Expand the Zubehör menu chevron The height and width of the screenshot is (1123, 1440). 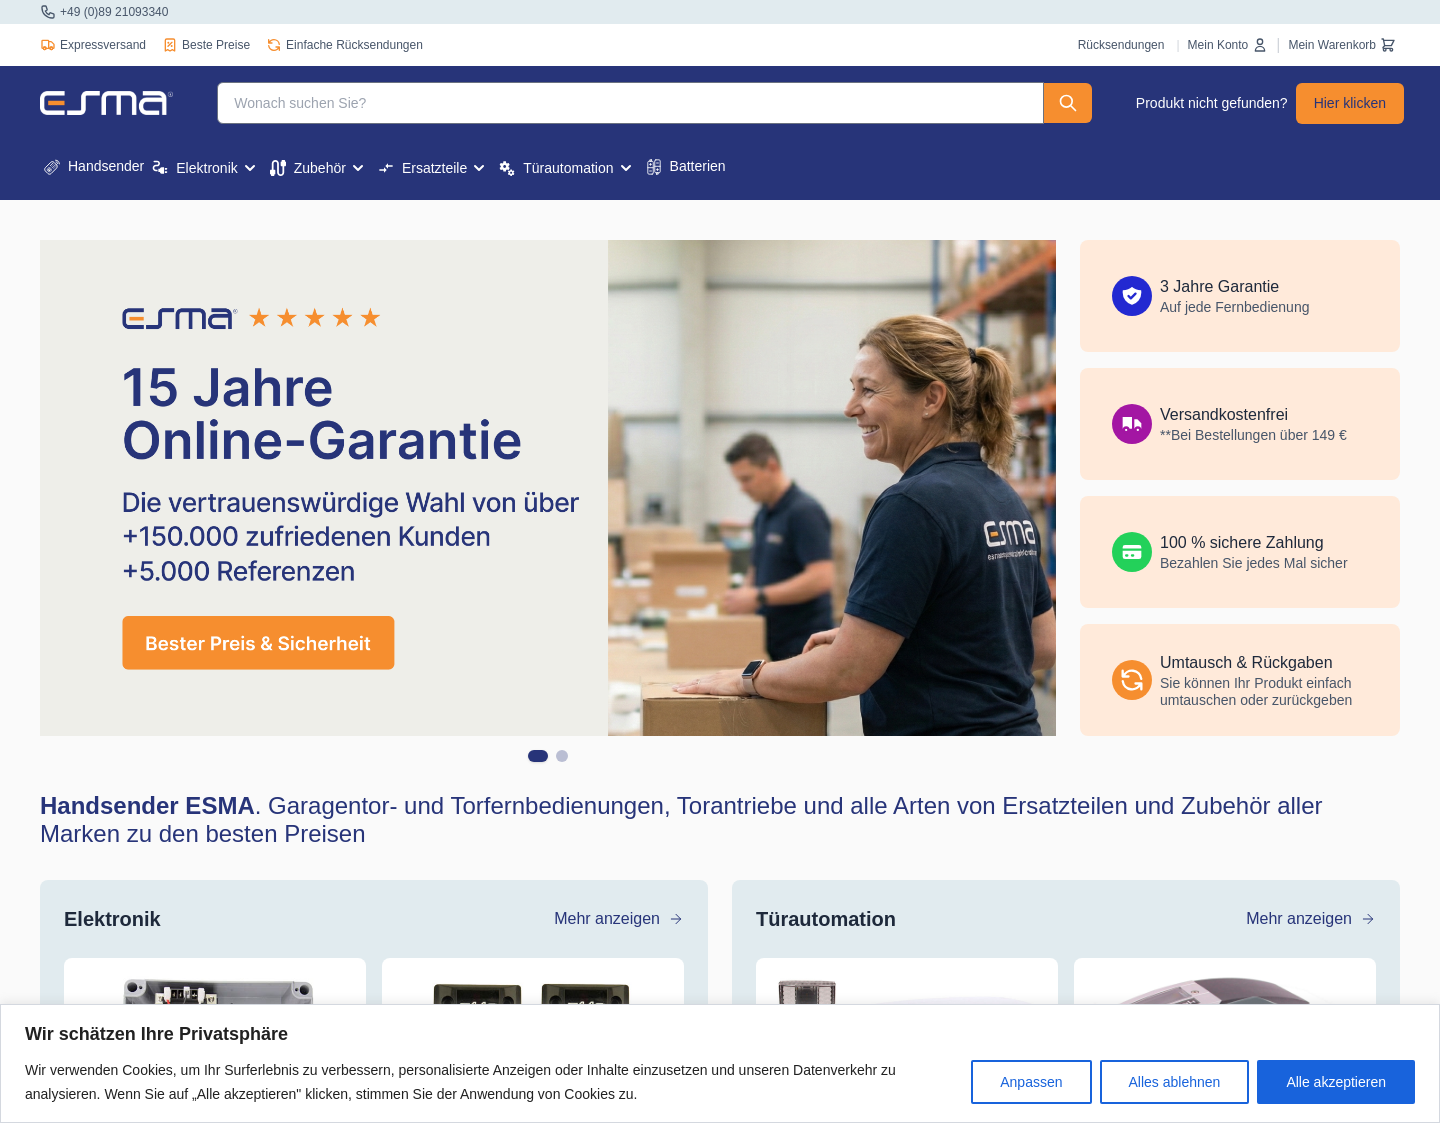[358, 168]
